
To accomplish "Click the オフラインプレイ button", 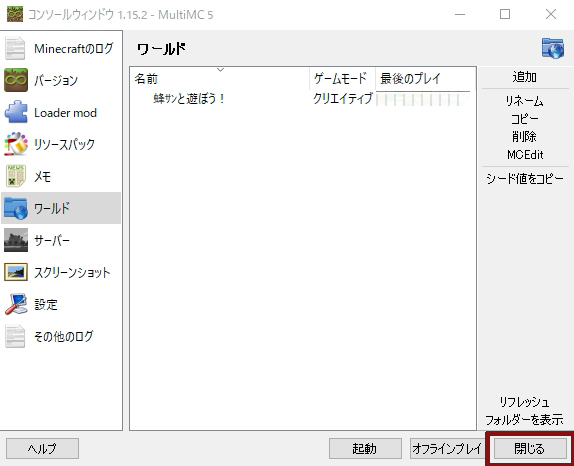I will pos(446,448).
